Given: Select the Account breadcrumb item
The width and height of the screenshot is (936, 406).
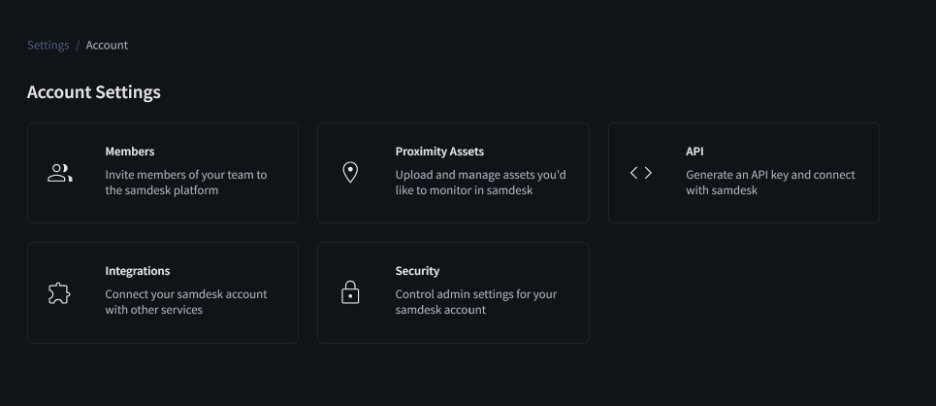Looking at the screenshot, I should (107, 45).
